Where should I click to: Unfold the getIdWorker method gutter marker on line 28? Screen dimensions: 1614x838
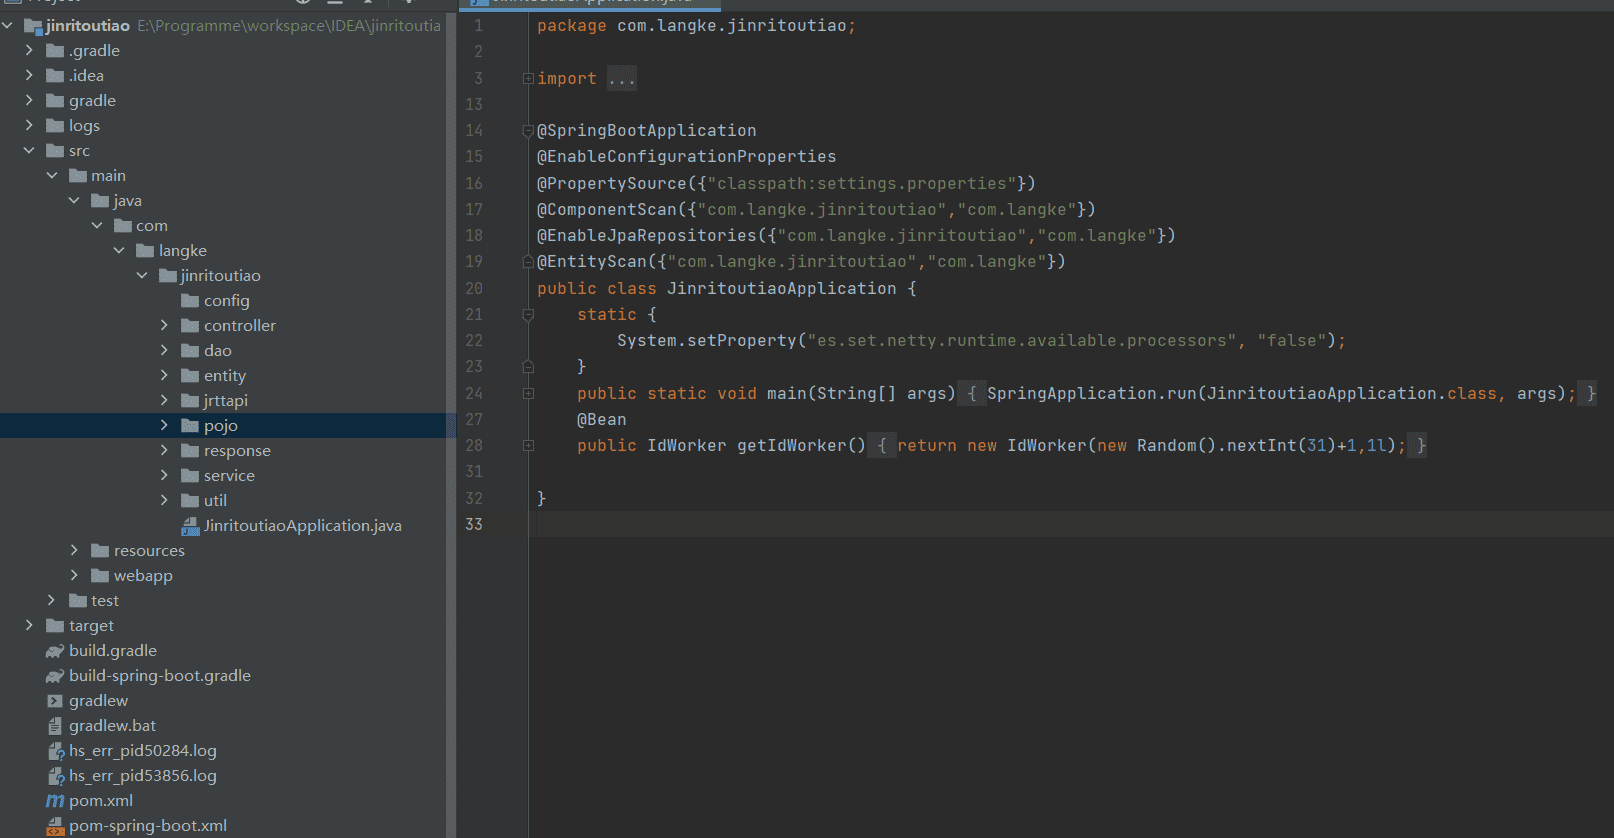[528, 446]
